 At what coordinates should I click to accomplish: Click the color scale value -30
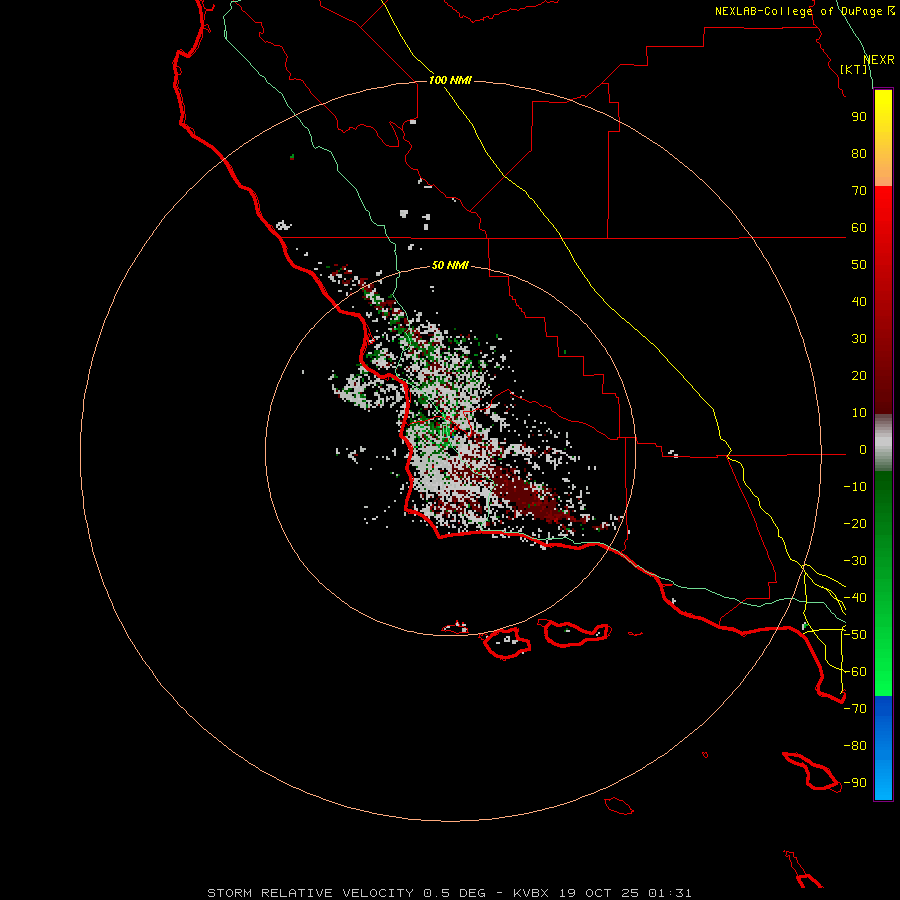click(855, 561)
